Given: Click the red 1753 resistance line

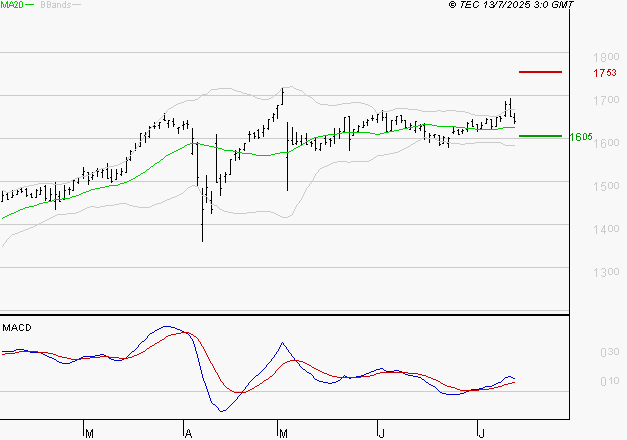Looking at the screenshot, I should (x=540, y=72).
